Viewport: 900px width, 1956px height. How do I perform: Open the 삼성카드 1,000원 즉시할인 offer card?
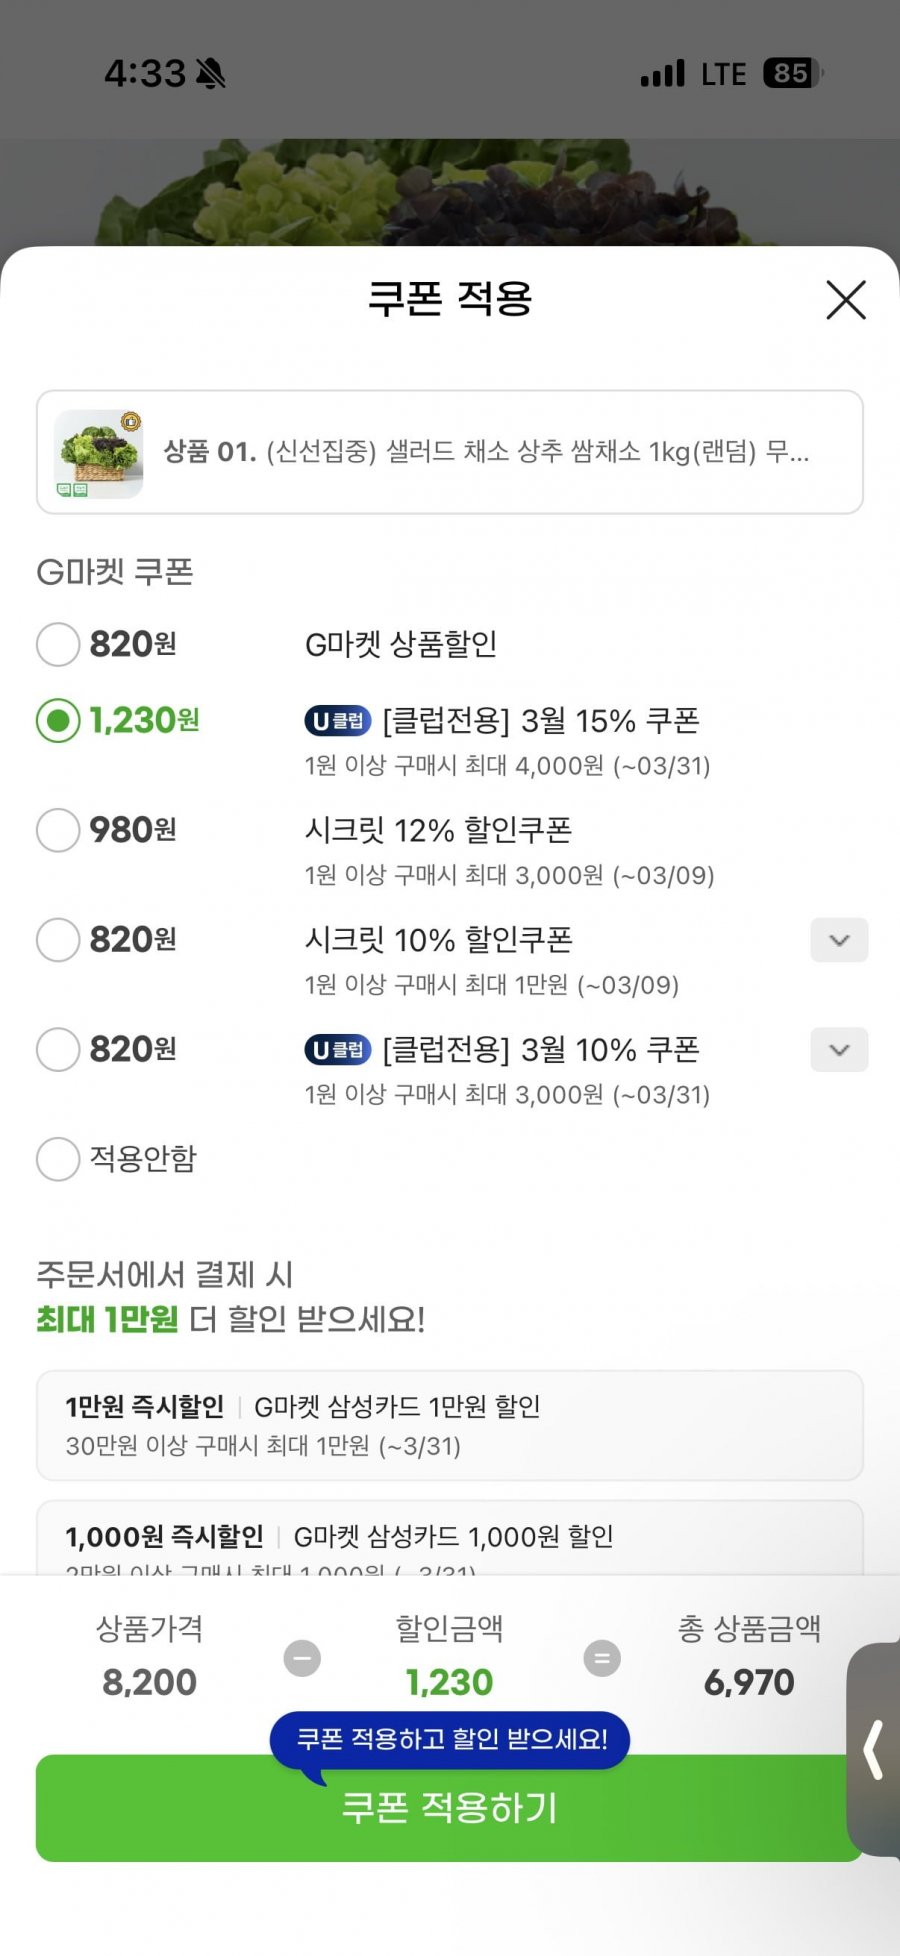(x=450, y=1538)
